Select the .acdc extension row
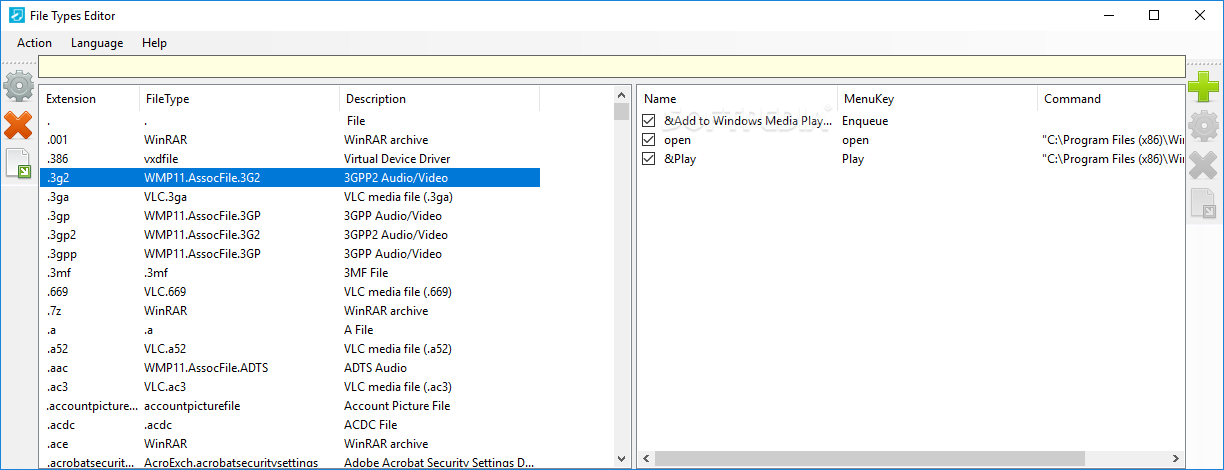Image resolution: width=1224 pixels, height=470 pixels. [290, 425]
